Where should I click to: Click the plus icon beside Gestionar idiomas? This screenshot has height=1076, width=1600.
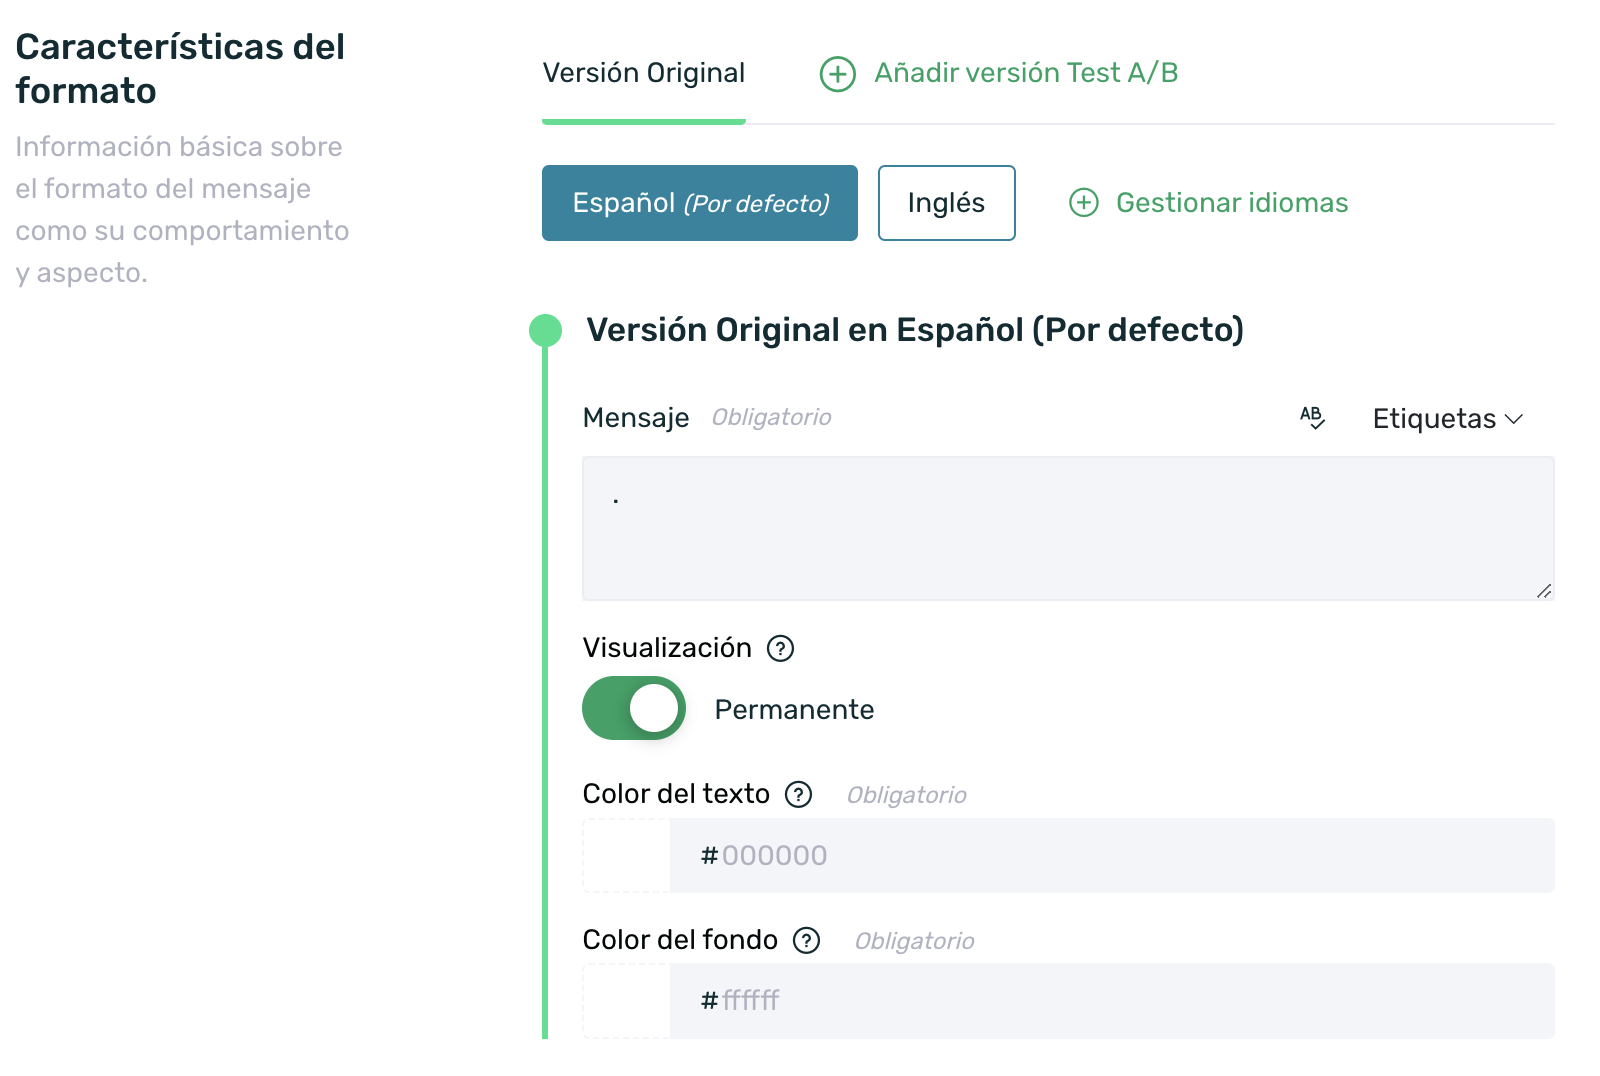pyautogui.click(x=1084, y=203)
